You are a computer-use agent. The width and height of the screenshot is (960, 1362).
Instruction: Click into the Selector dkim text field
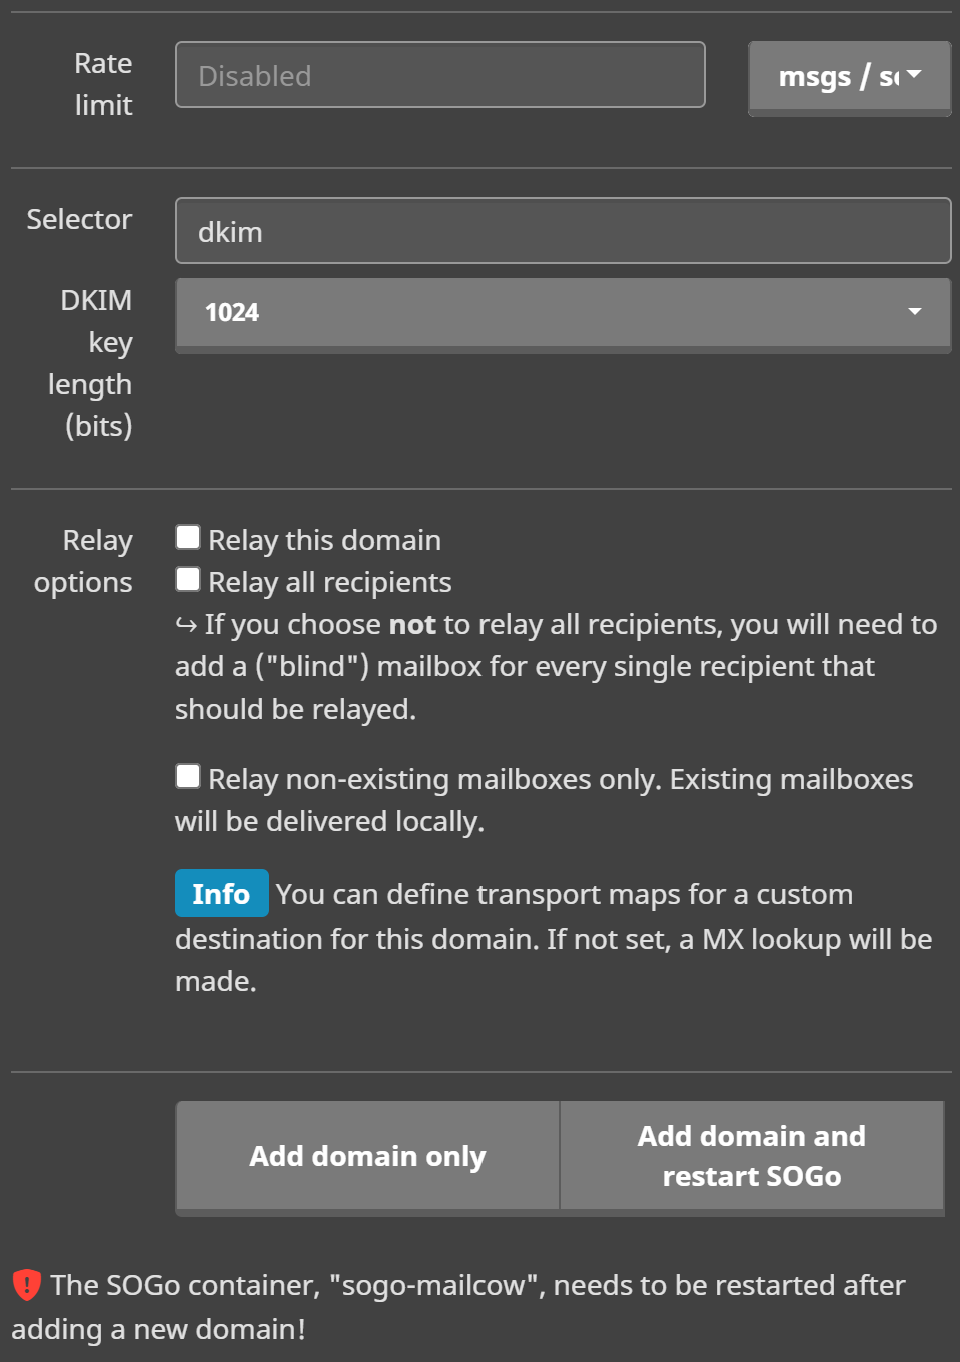coord(563,231)
